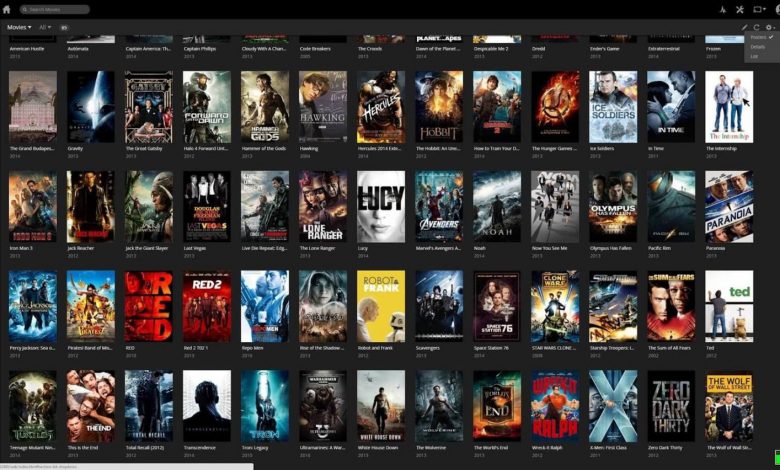
Task: Open the Jack Reacher poster
Action: [91, 206]
